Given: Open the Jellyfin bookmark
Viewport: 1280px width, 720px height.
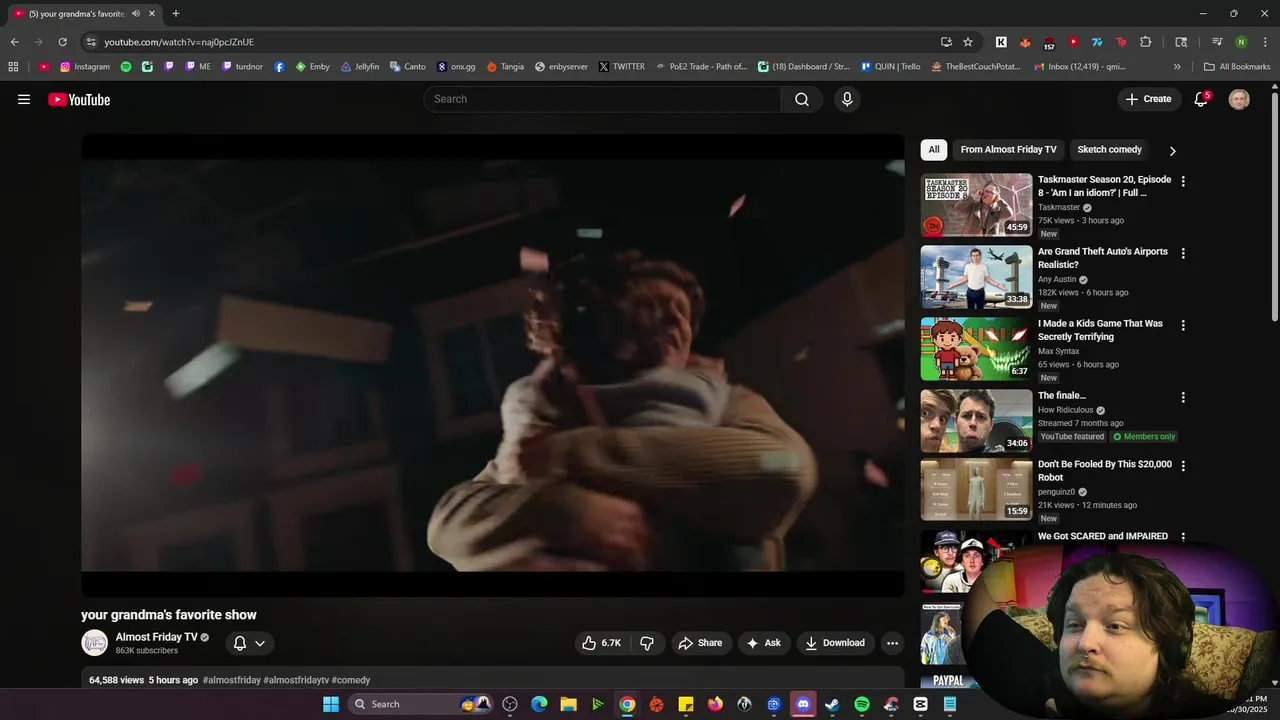Looking at the screenshot, I should tap(360, 67).
